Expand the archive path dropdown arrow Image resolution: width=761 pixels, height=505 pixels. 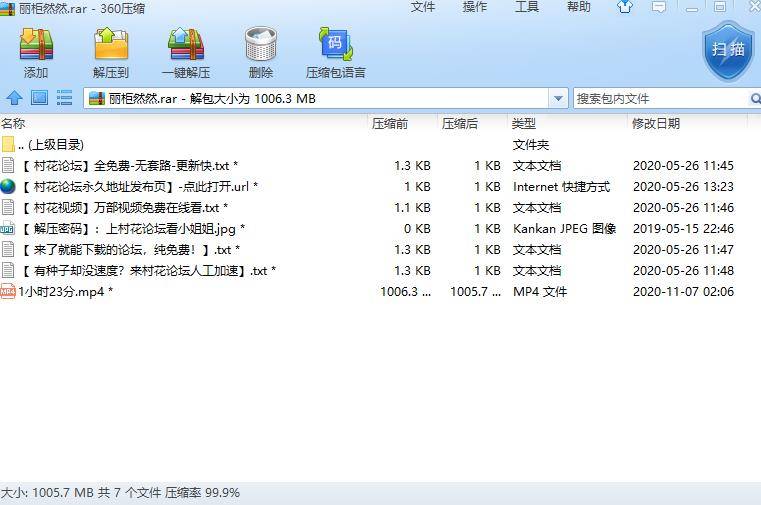coord(558,98)
